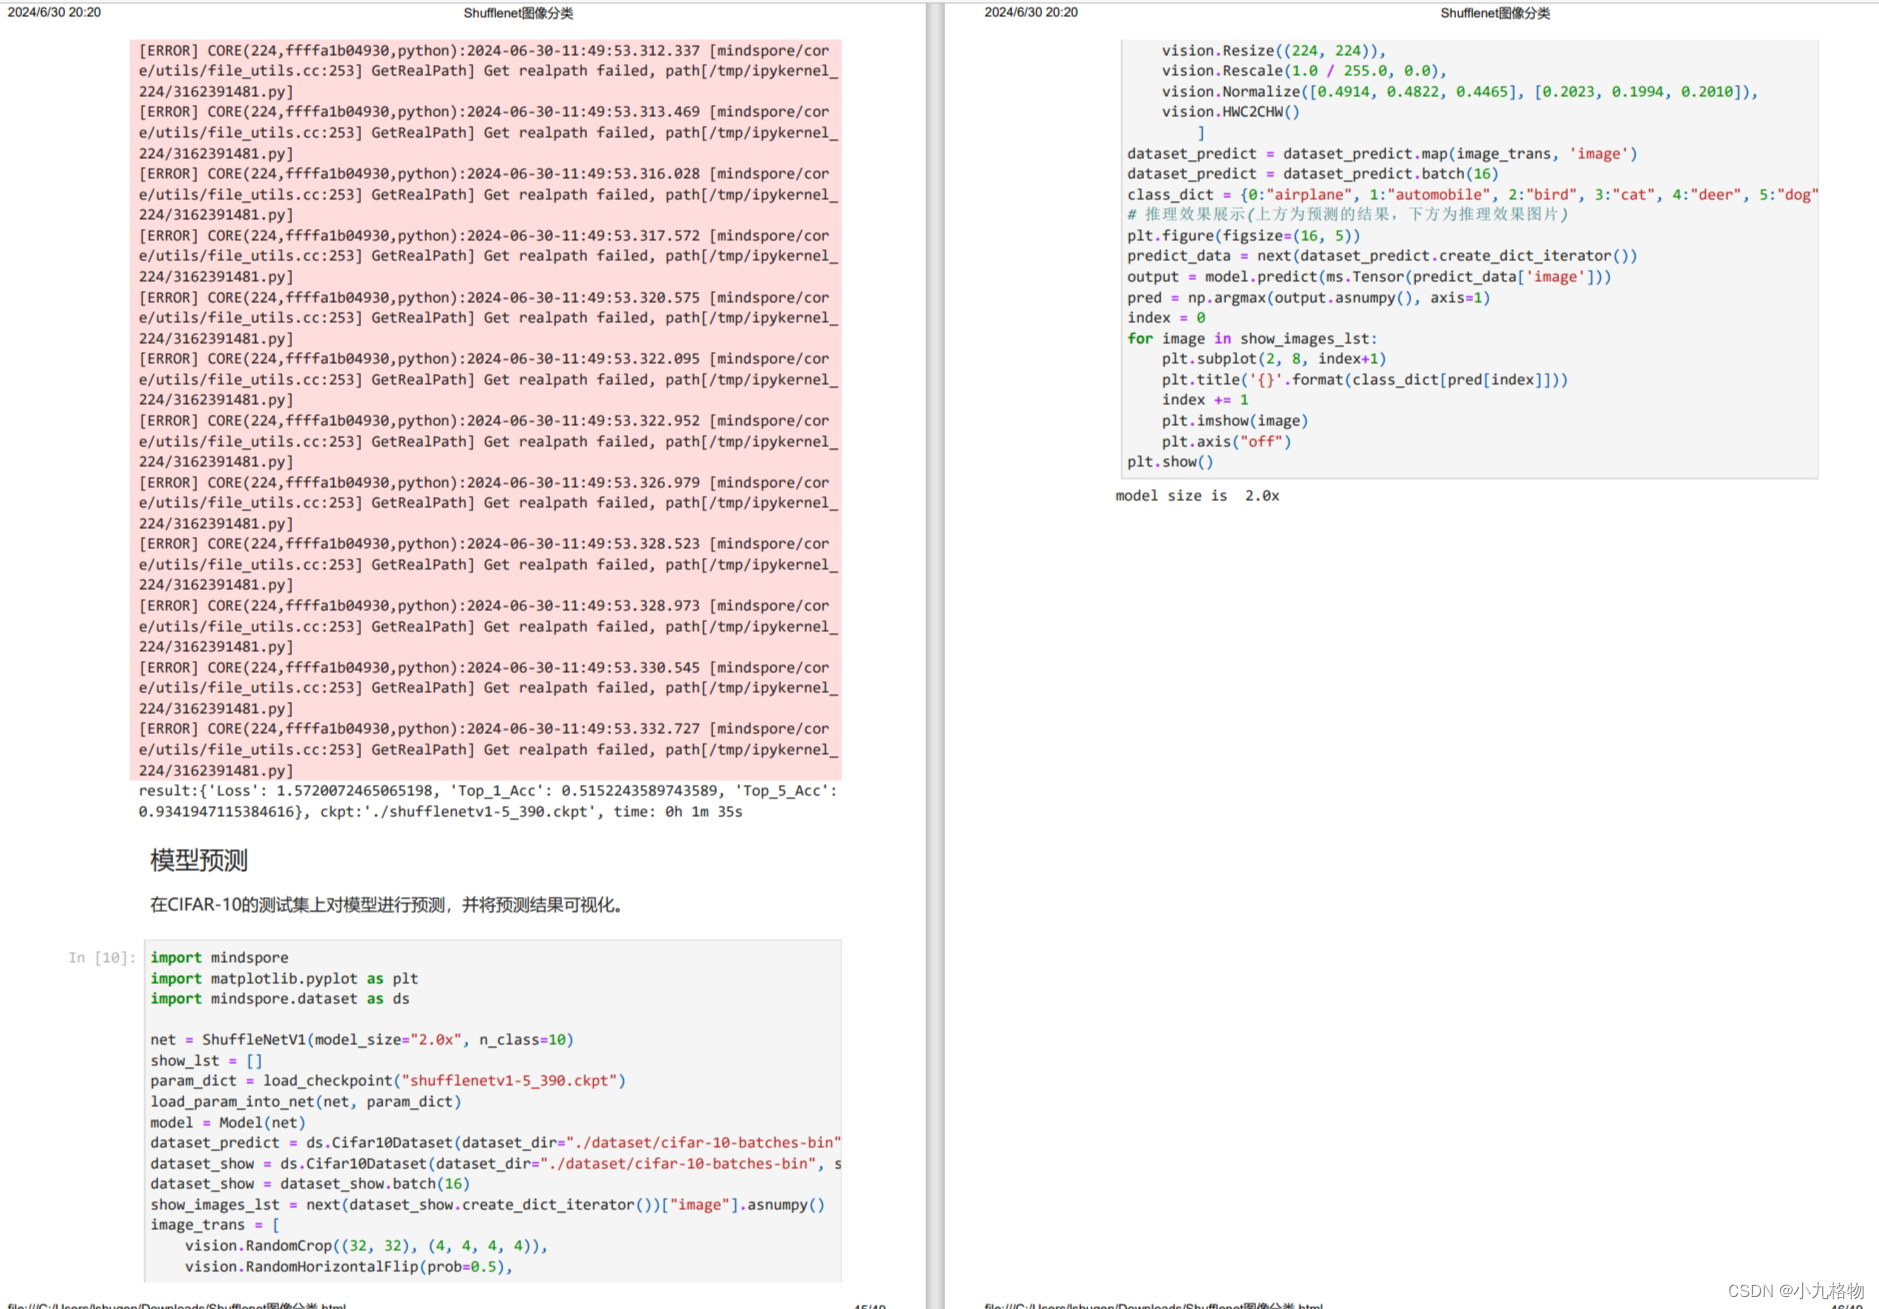Screen dimensions: 1879x1309
Task: Select the error line timestamped 11:49:53.328.973
Action: click(484, 606)
